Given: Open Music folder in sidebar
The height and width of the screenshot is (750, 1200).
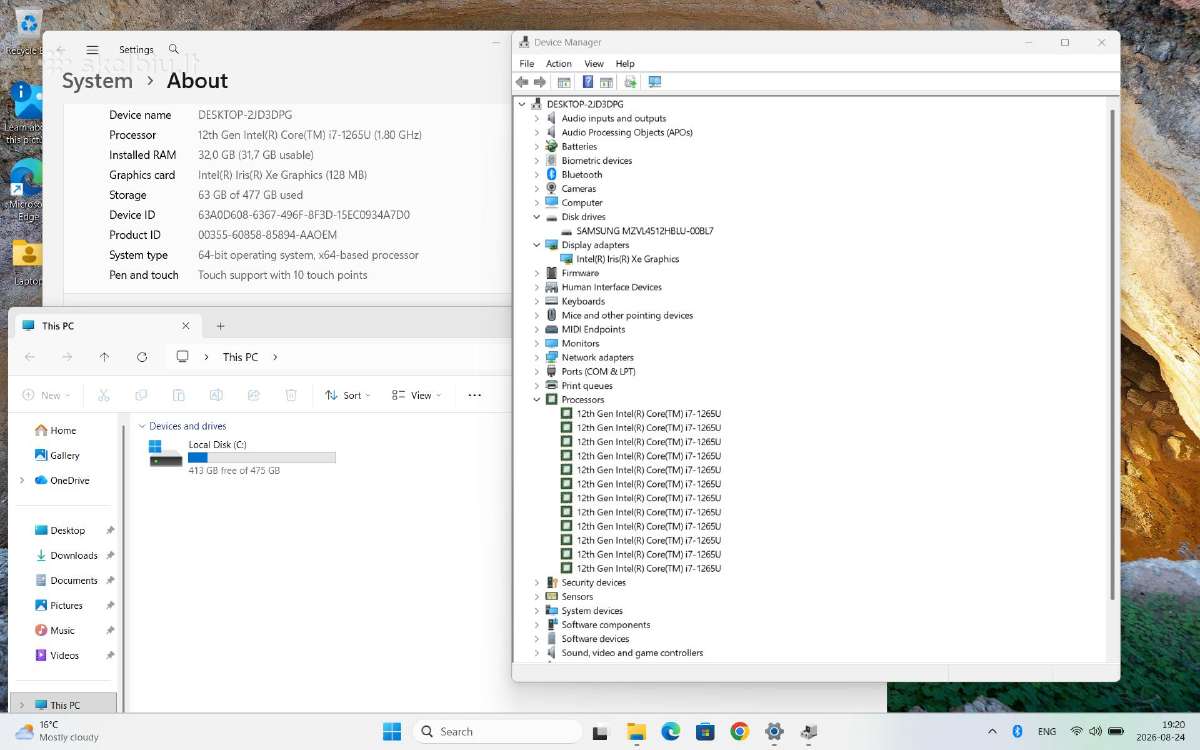Looking at the screenshot, I should (62, 630).
